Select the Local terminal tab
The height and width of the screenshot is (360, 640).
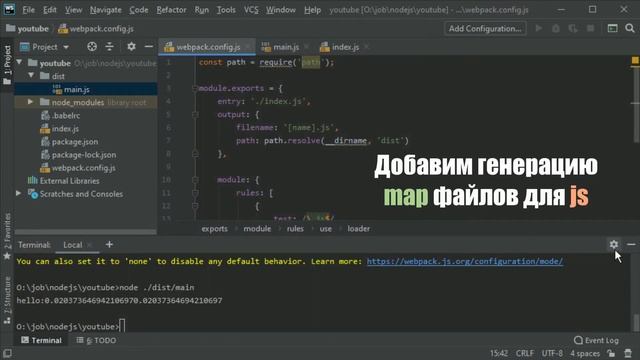coord(73,245)
